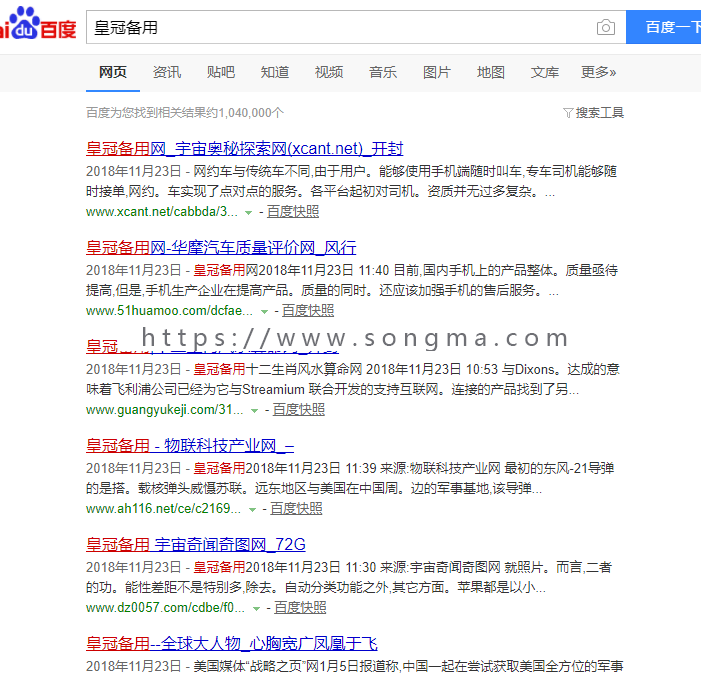The width and height of the screenshot is (701, 675).
Task: Click the green URL www.51huamoo.com/dcfae...
Action: (x=169, y=311)
